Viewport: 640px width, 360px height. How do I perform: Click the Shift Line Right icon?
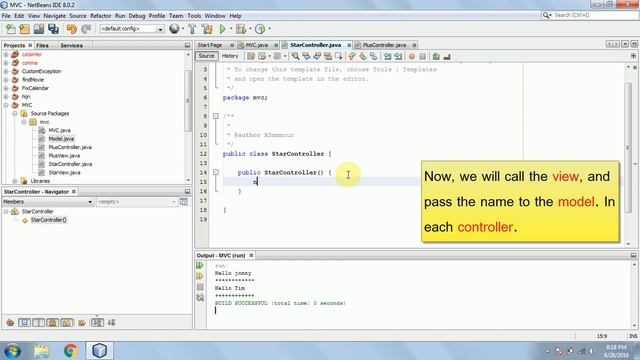(x=398, y=56)
